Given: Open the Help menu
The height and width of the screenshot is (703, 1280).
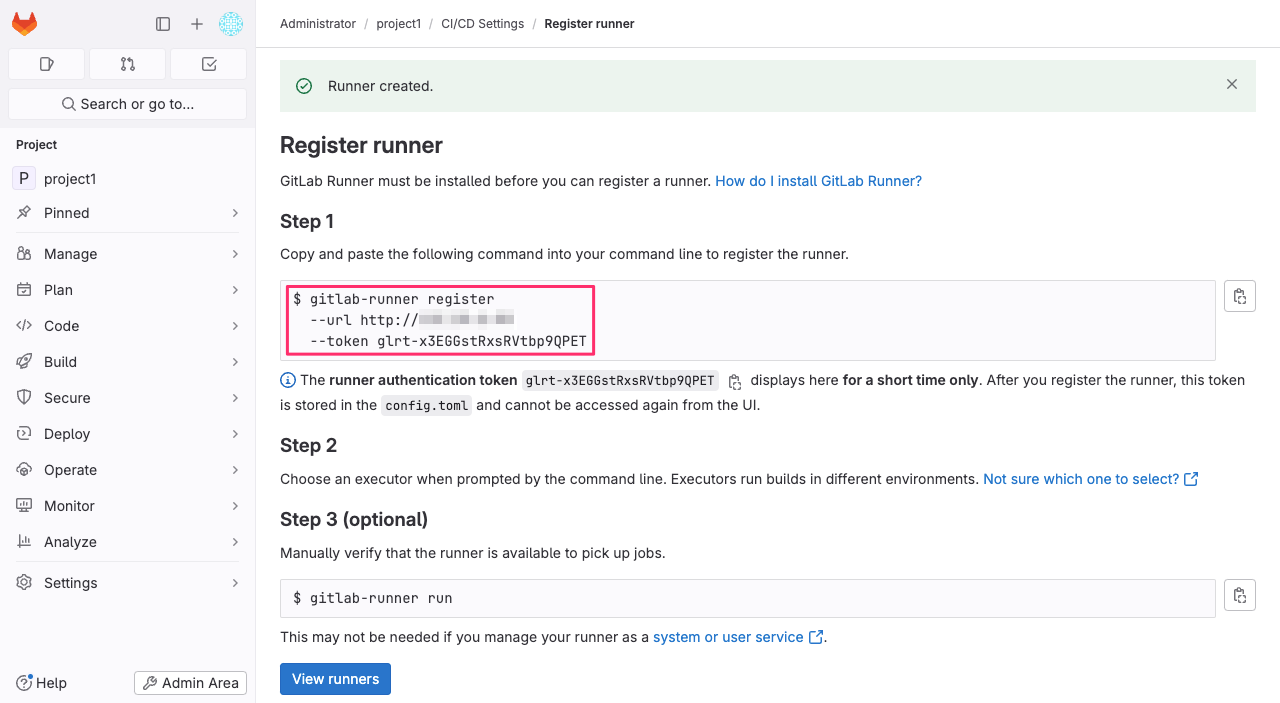Looking at the screenshot, I should pyautogui.click(x=42, y=683).
